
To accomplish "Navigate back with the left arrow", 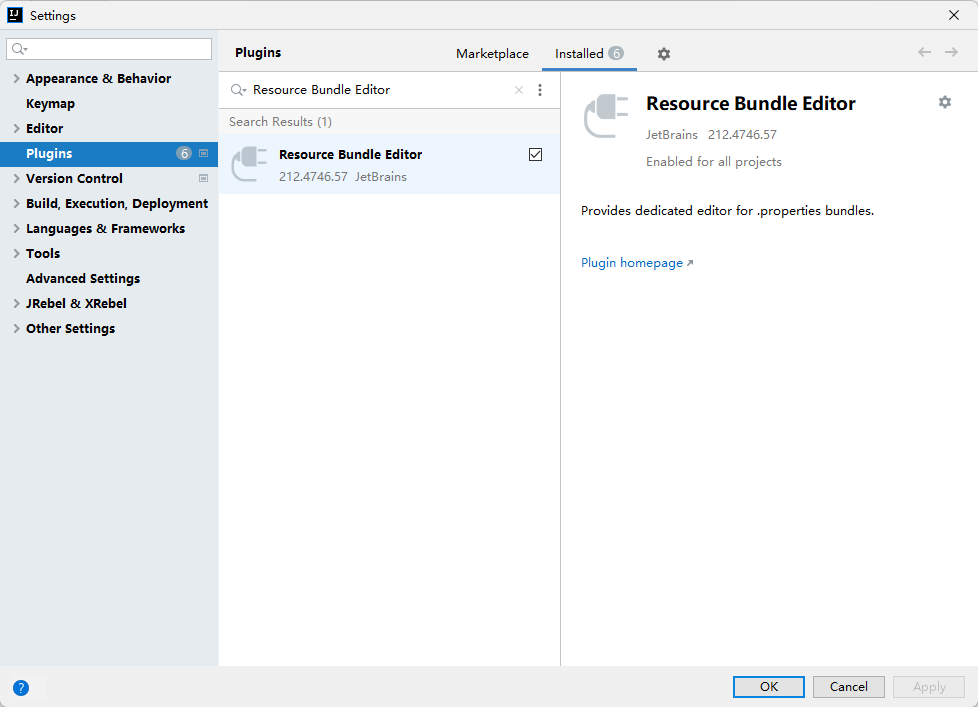I will [x=924, y=52].
